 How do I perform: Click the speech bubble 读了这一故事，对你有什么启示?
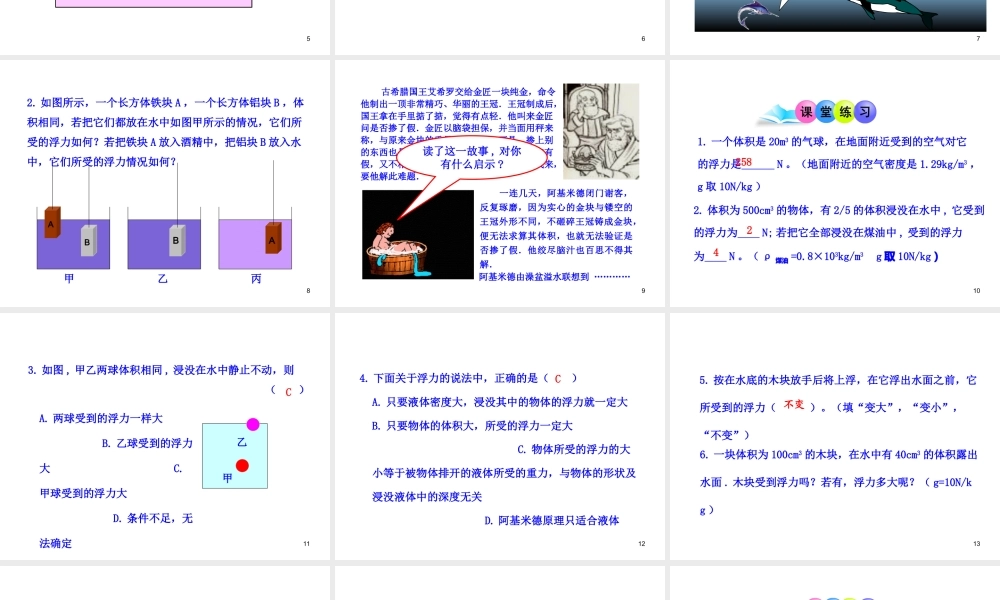tap(472, 158)
